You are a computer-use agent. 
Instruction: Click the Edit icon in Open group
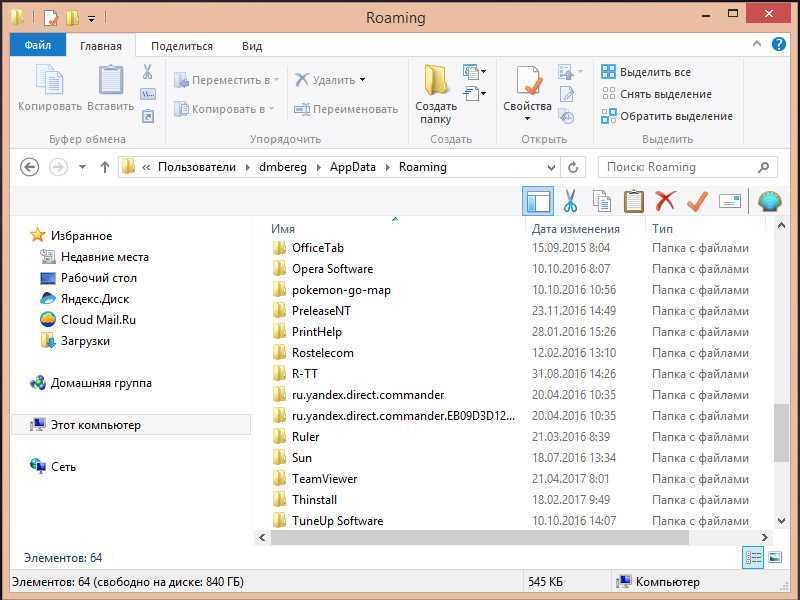[567, 94]
